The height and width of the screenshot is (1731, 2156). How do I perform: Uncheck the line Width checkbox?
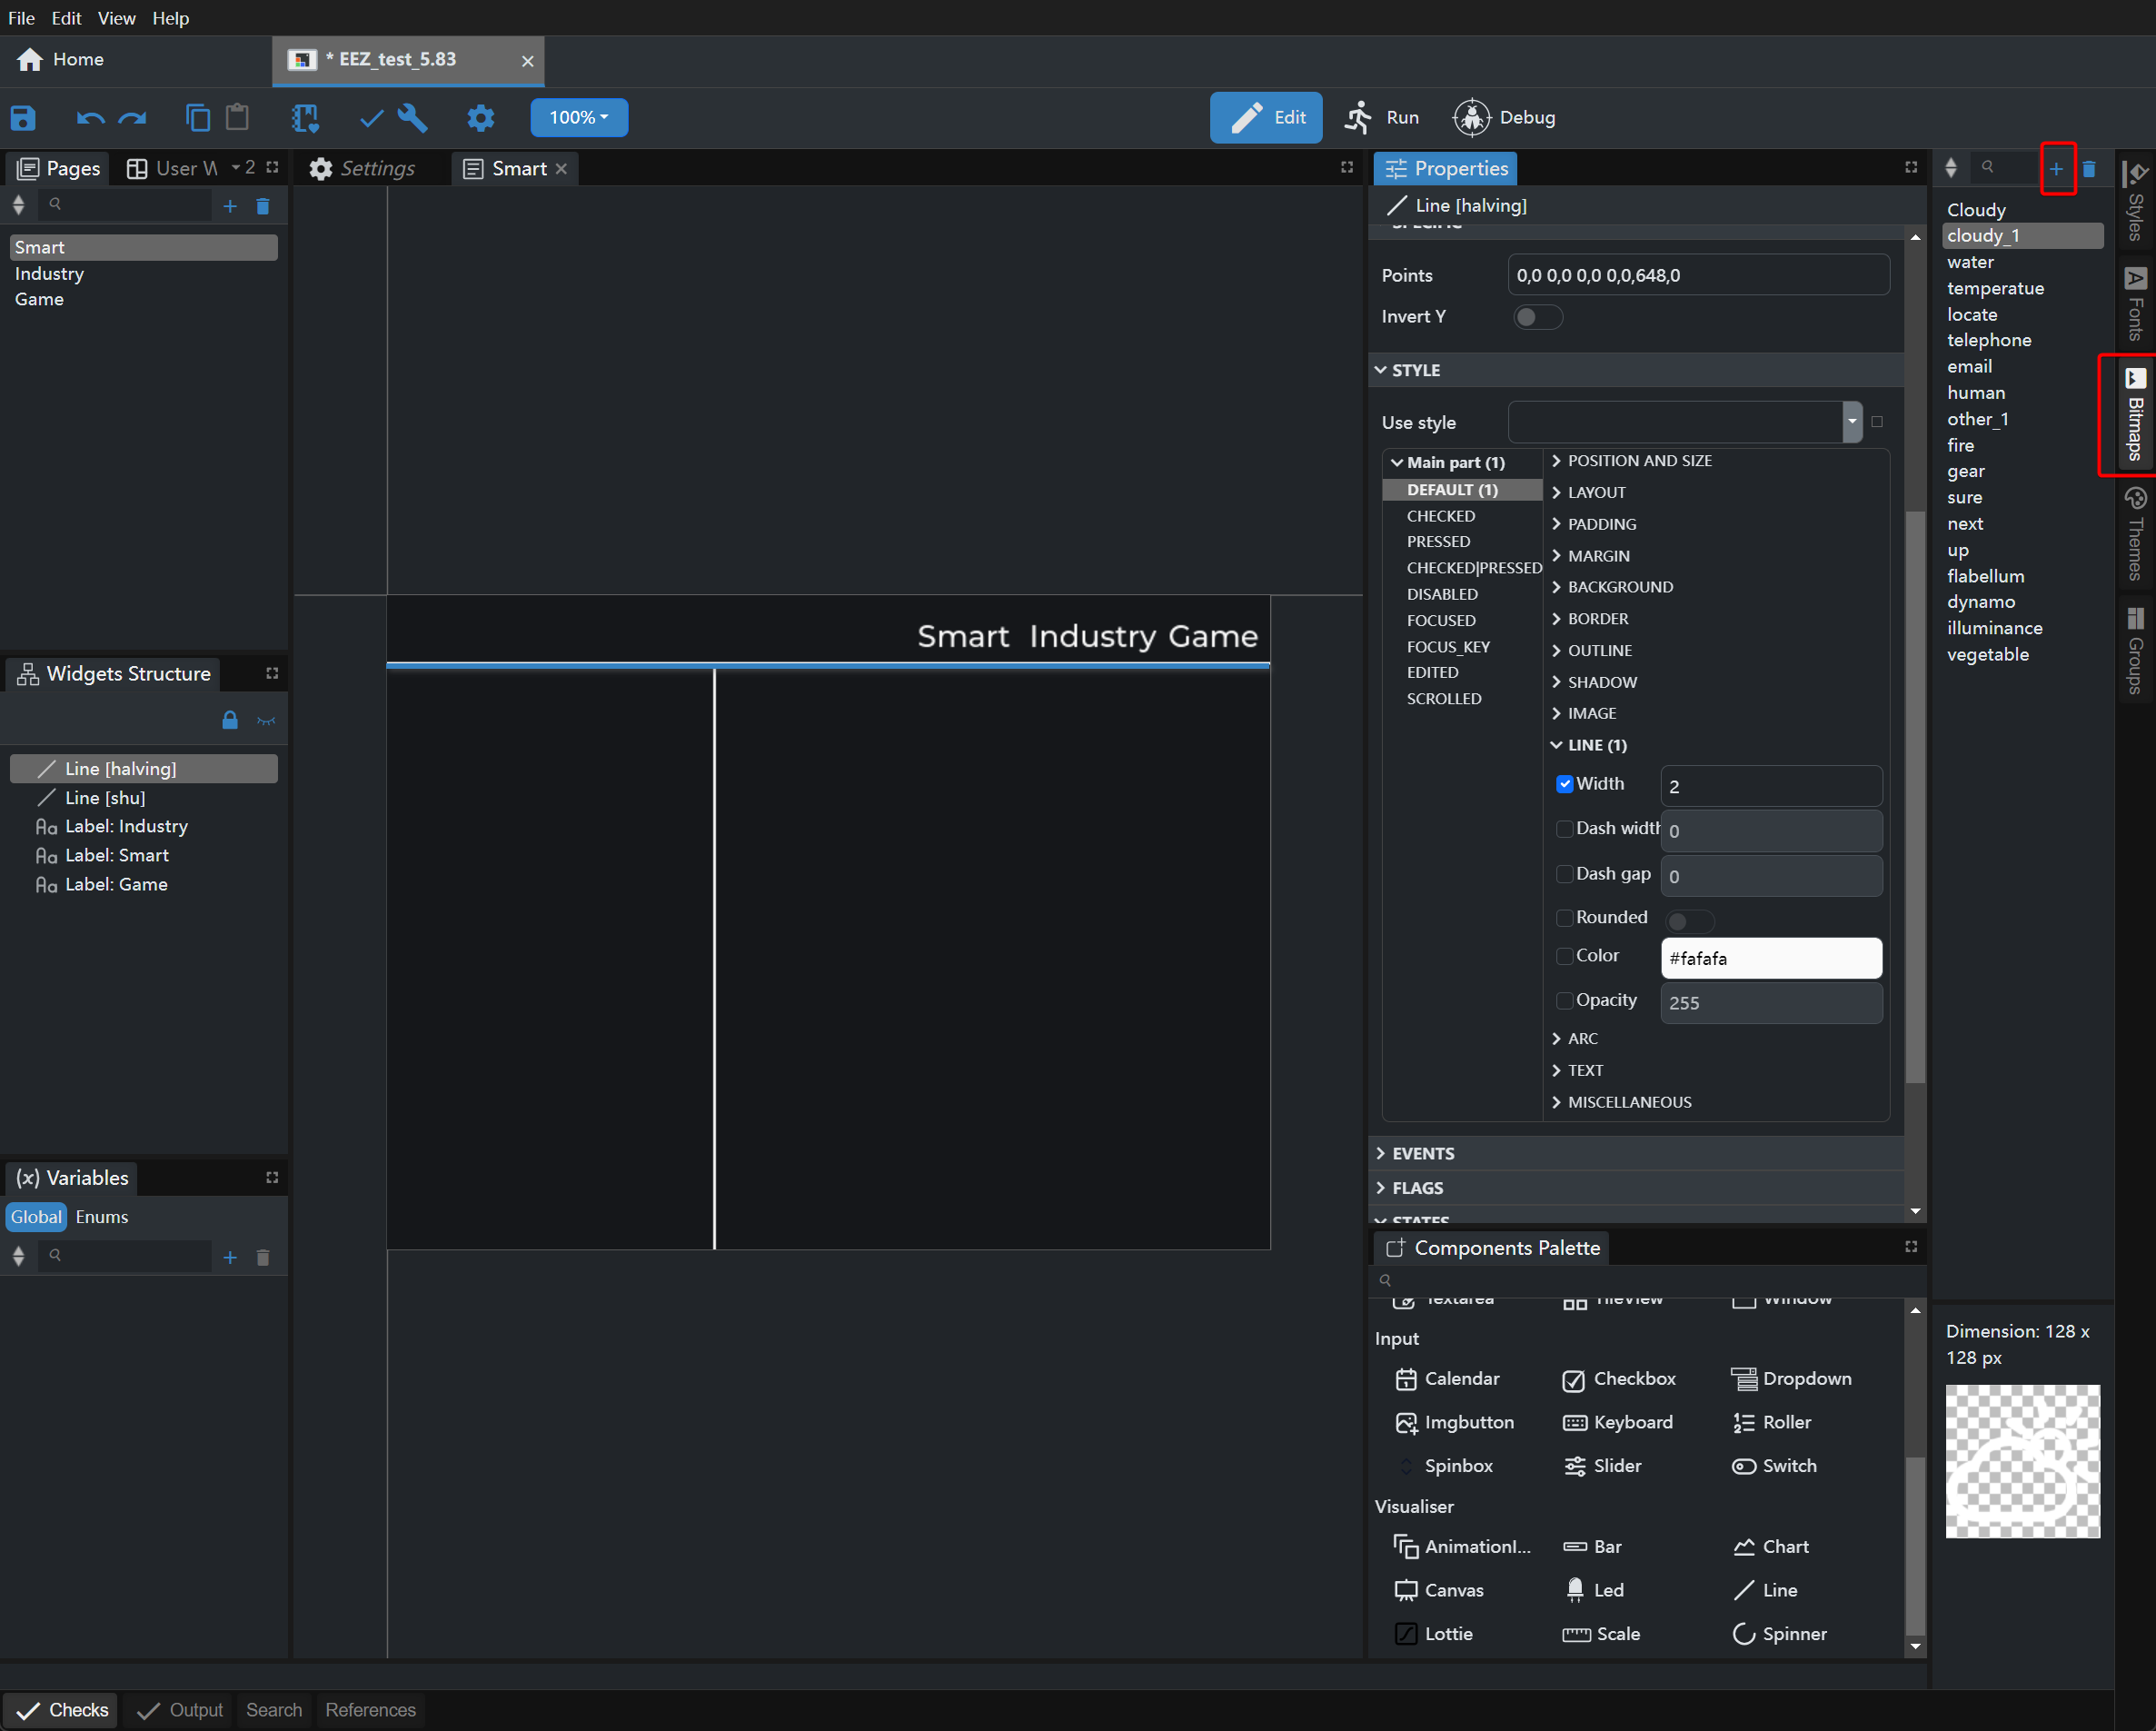tap(1565, 784)
